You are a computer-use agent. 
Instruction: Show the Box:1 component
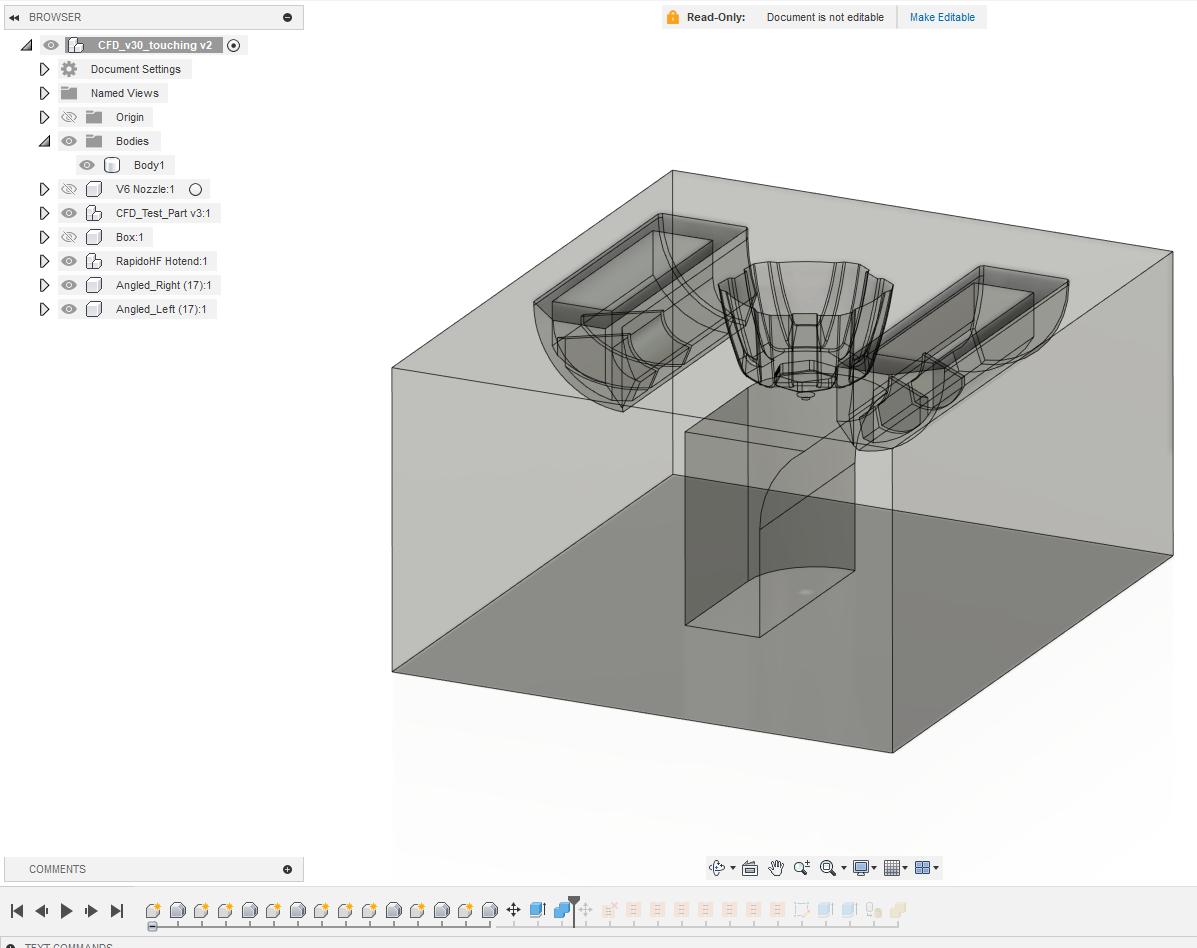69,237
